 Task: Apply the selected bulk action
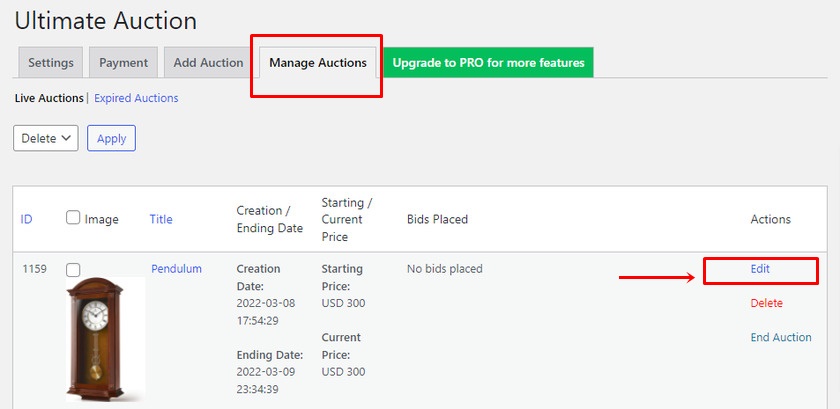[x=111, y=138]
